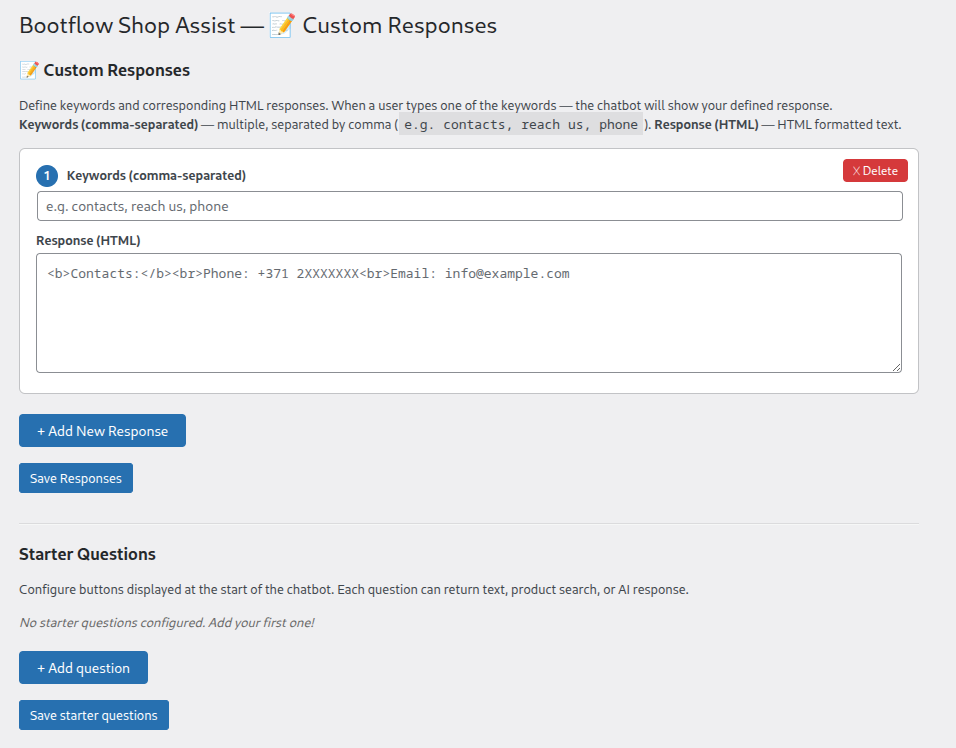The height and width of the screenshot is (748, 956).
Task: Click the blue number 1 response badge
Action: pyautogui.click(x=47, y=176)
